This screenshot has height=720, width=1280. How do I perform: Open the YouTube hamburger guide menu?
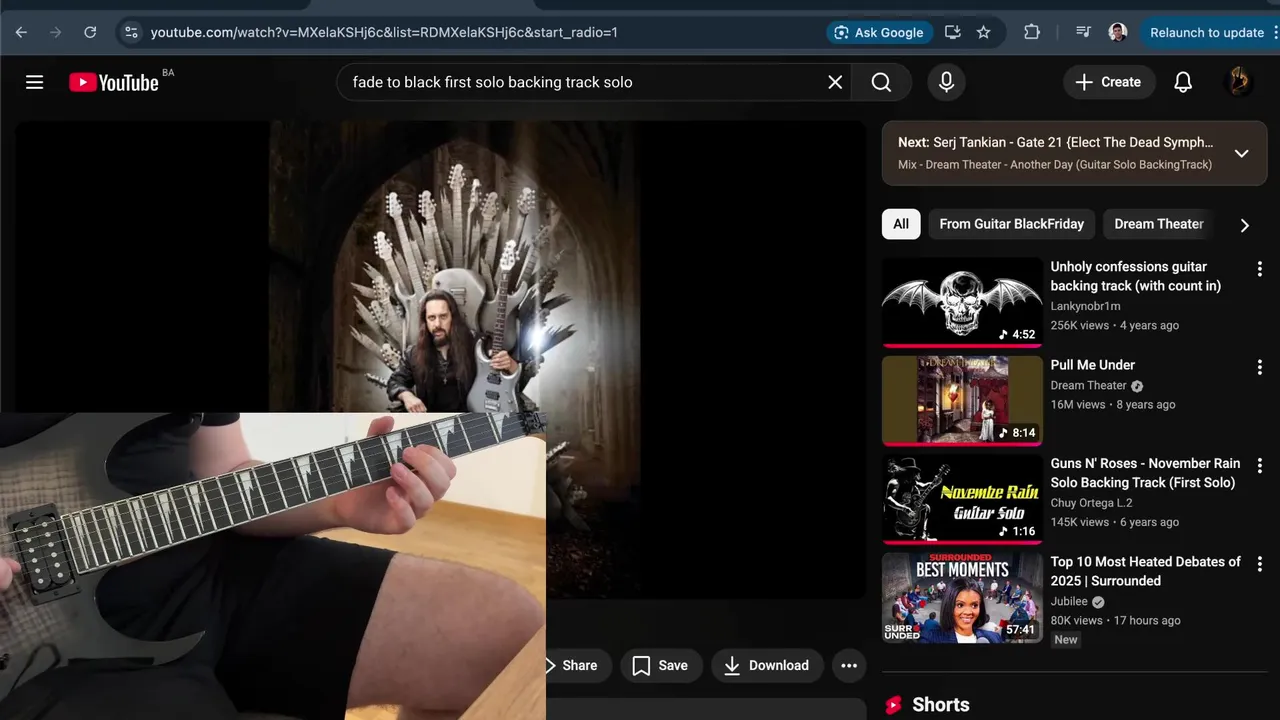click(35, 82)
